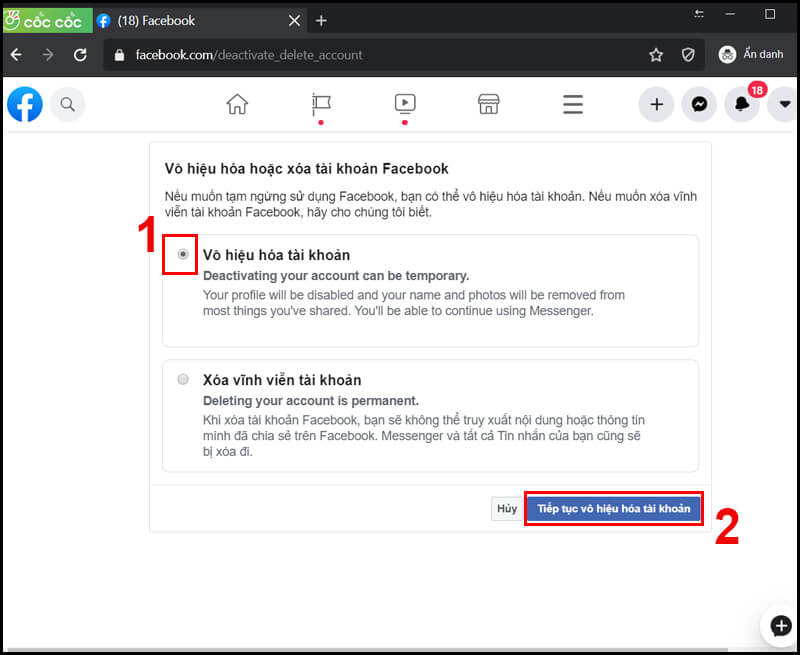
Task: Open the hamburger menu
Action: point(572,104)
